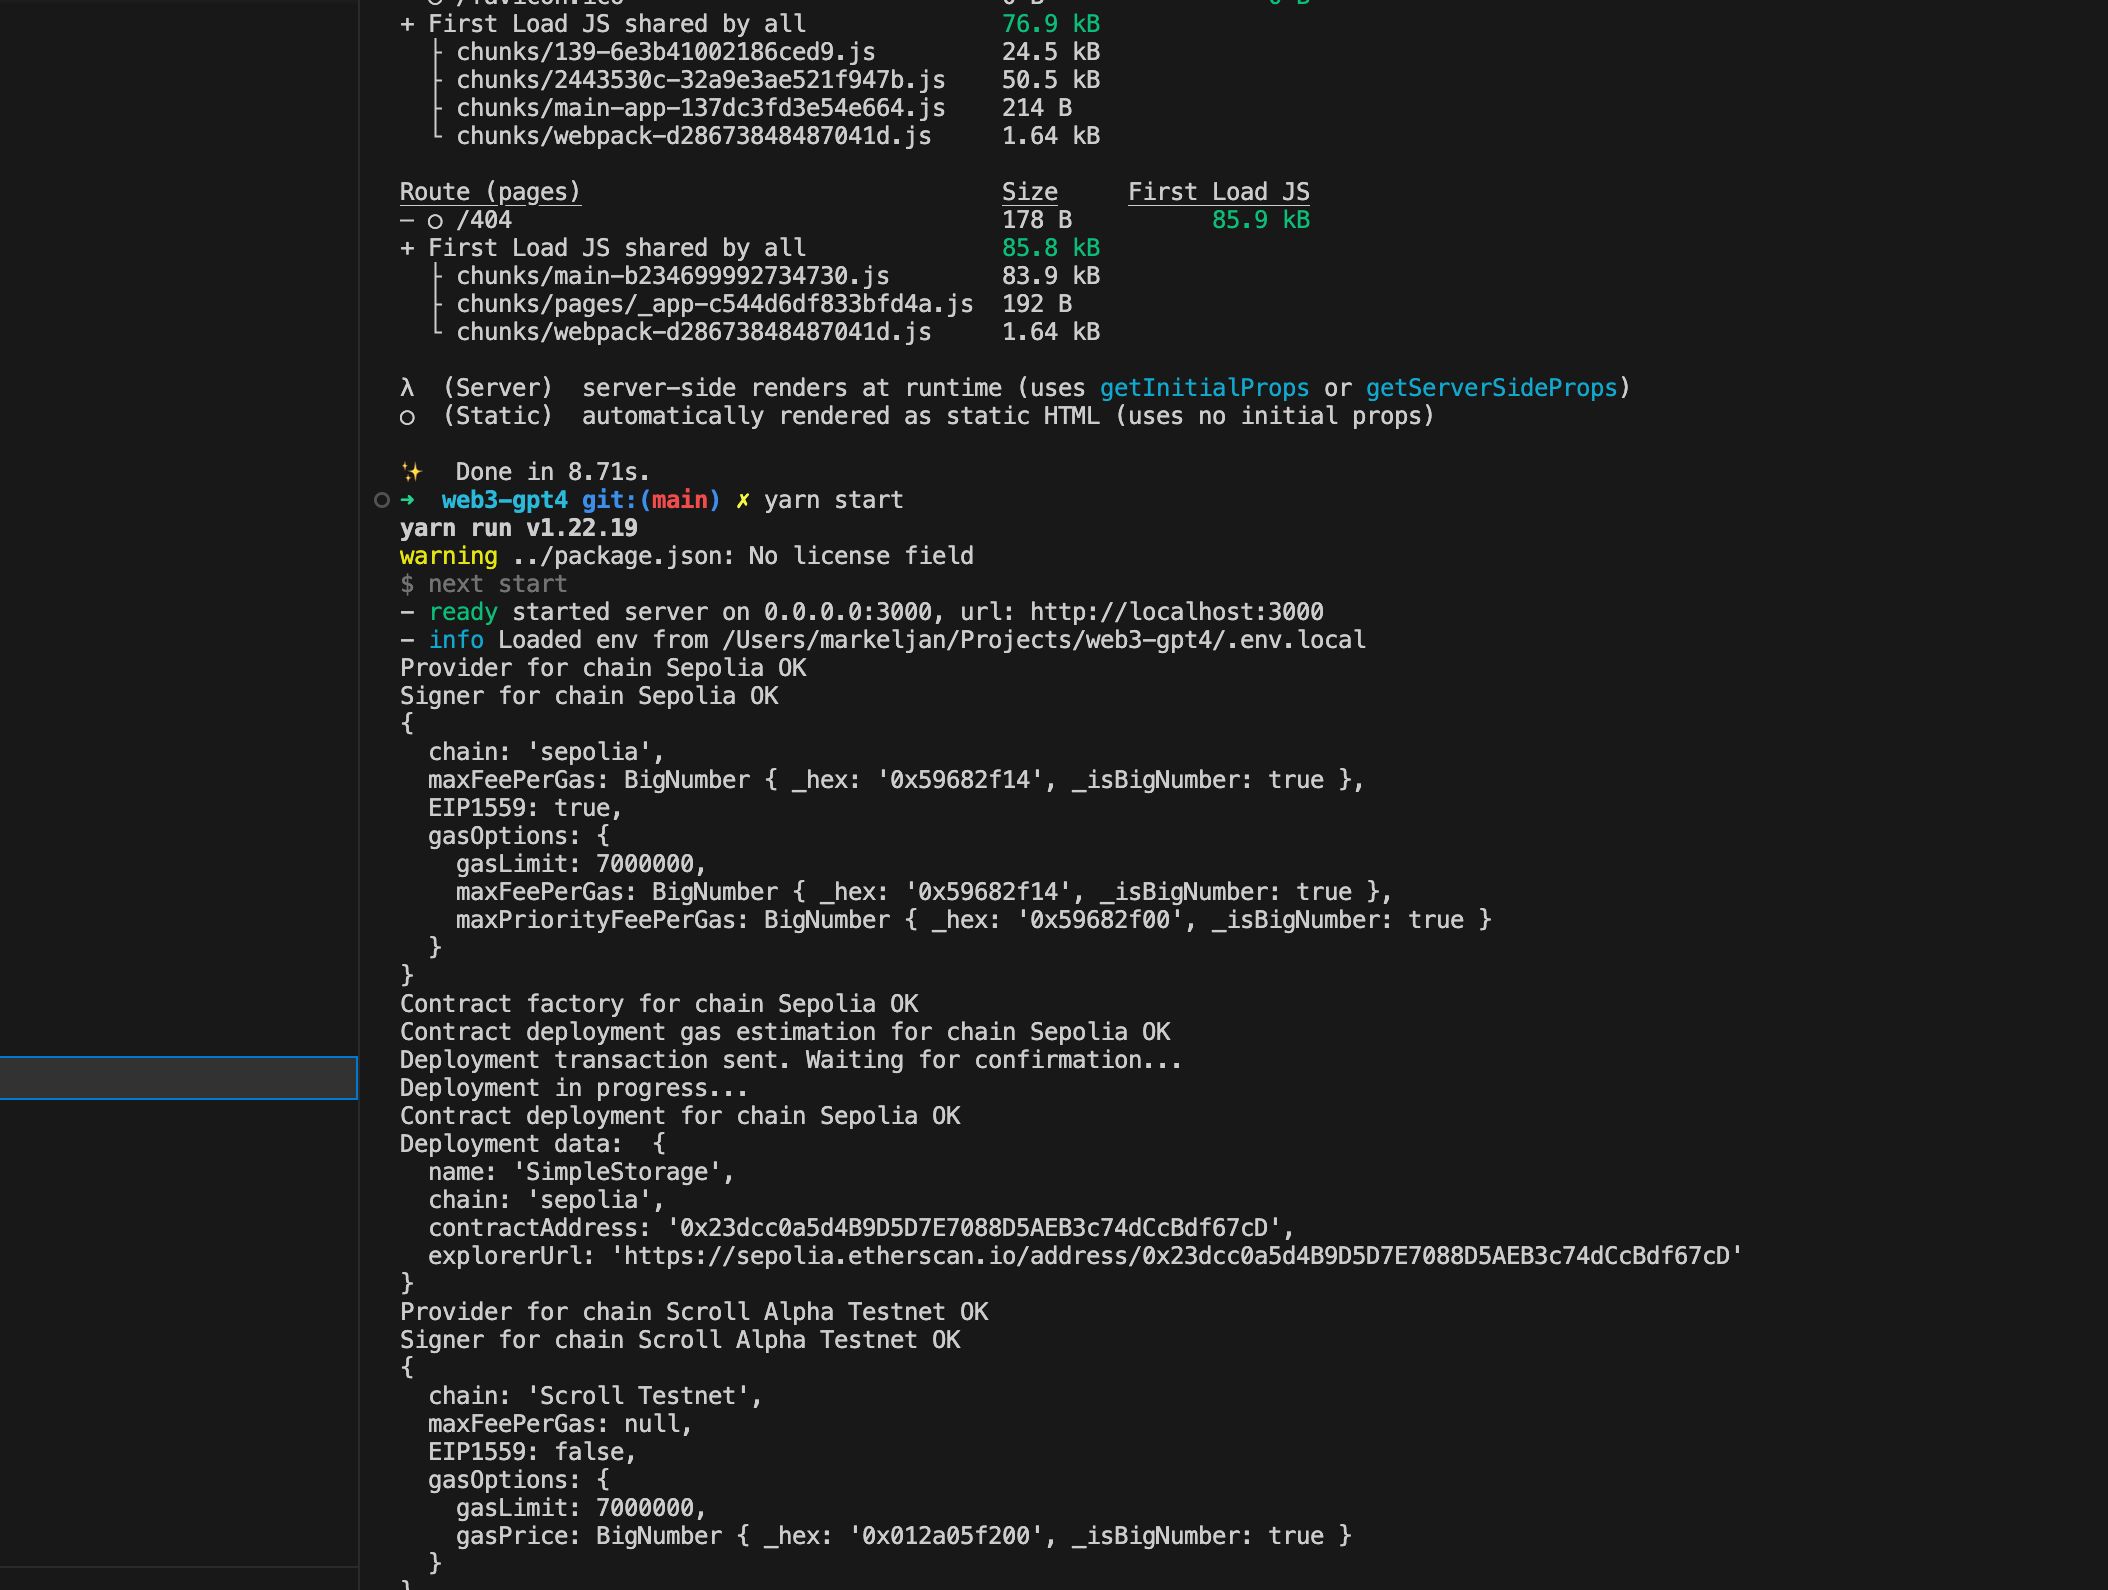Click the 'EIP1559: true,' line
Screen dimensions: 2108x1590
click(525, 808)
